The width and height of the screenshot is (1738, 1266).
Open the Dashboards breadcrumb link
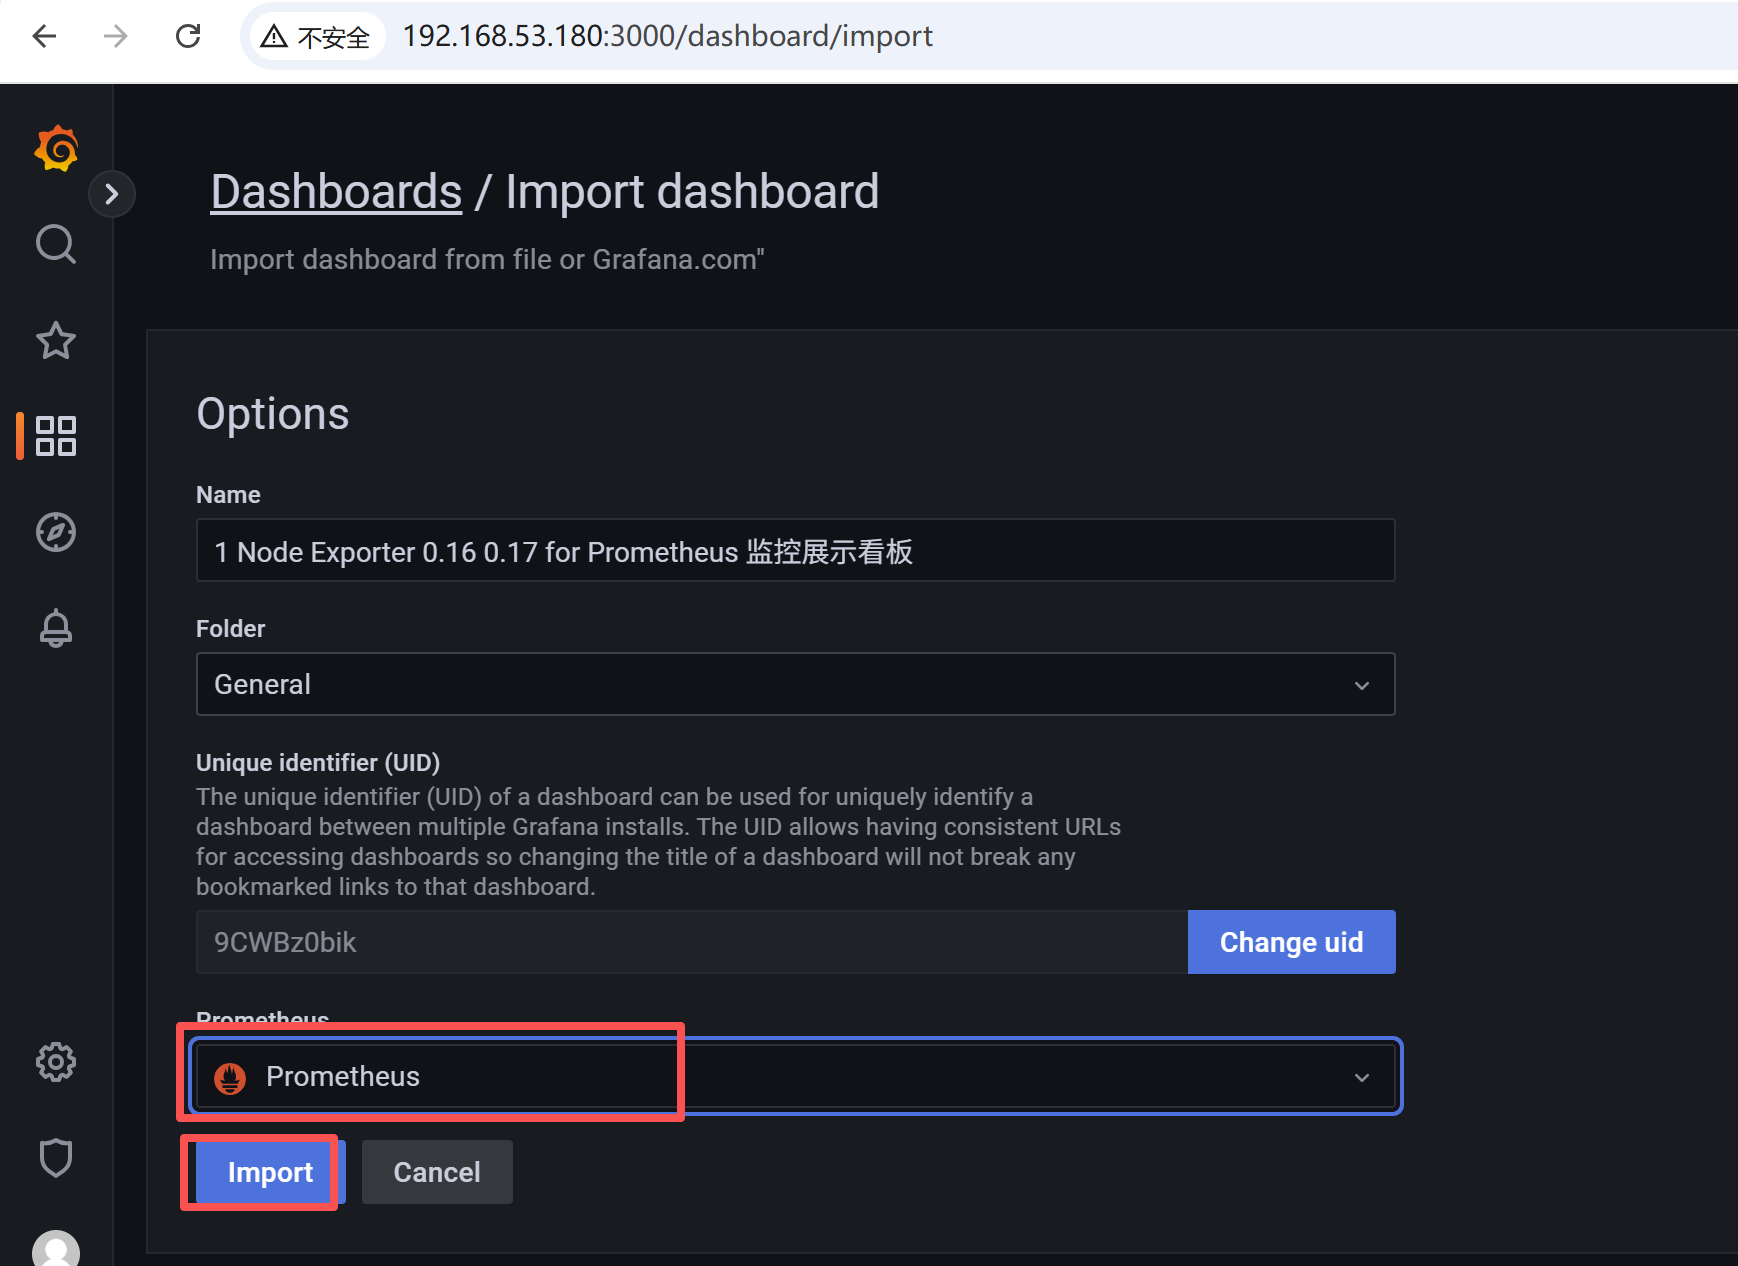[x=335, y=191]
